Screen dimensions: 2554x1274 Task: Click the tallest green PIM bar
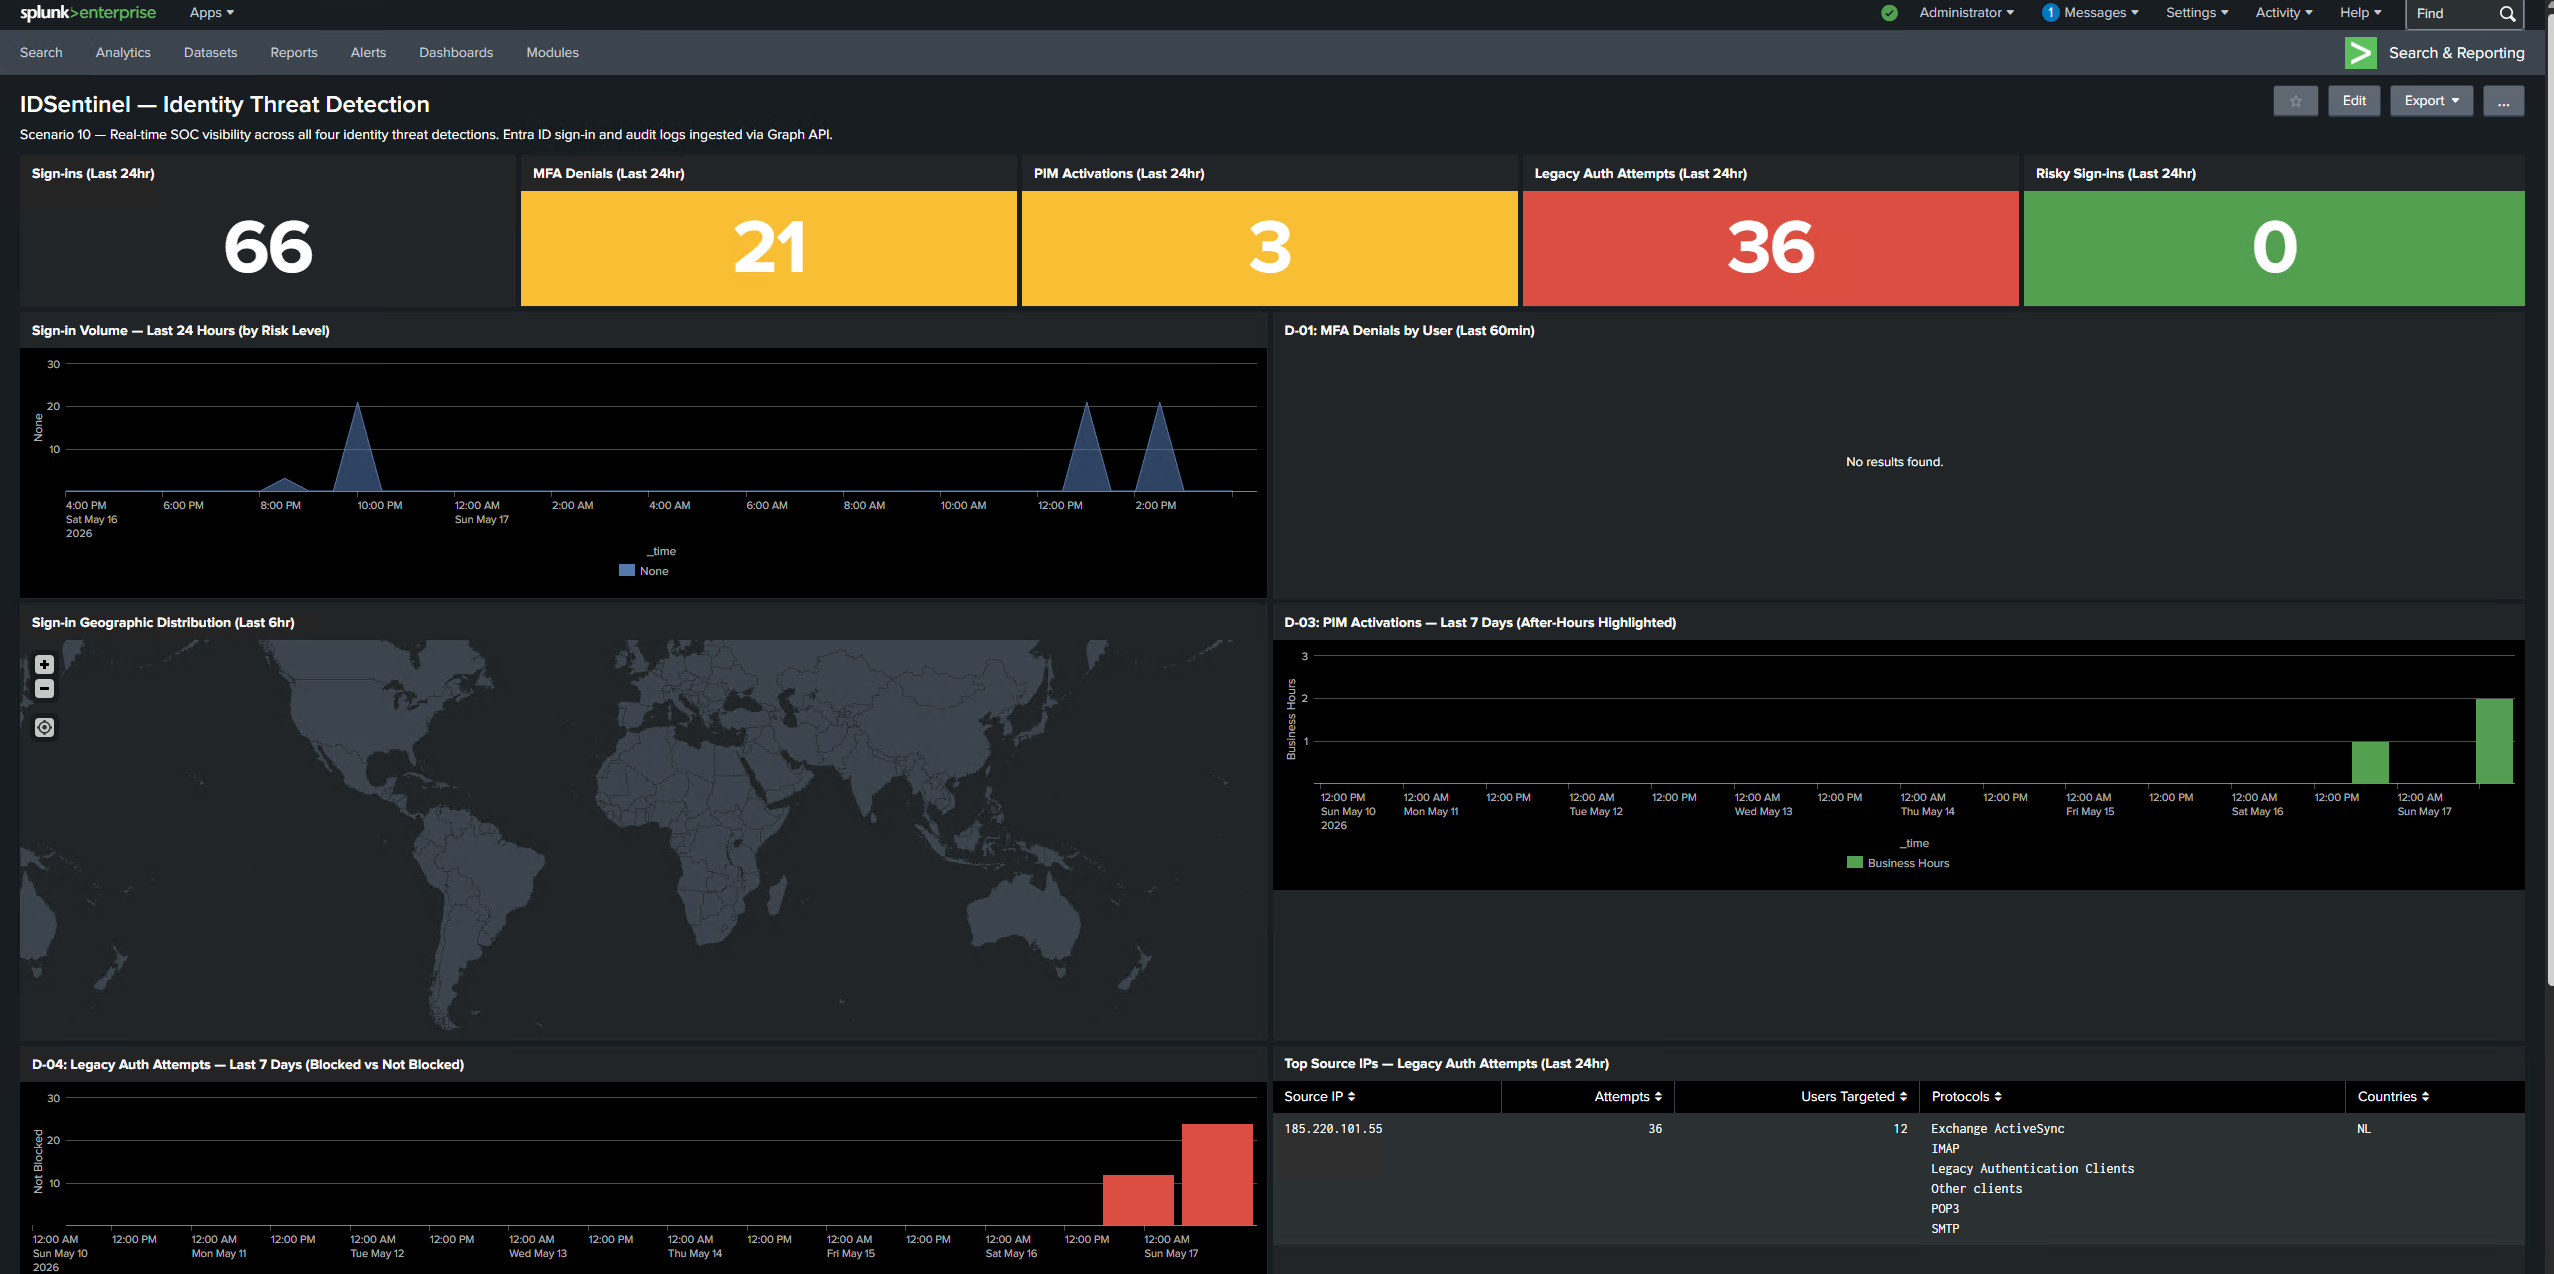point(2494,741)
